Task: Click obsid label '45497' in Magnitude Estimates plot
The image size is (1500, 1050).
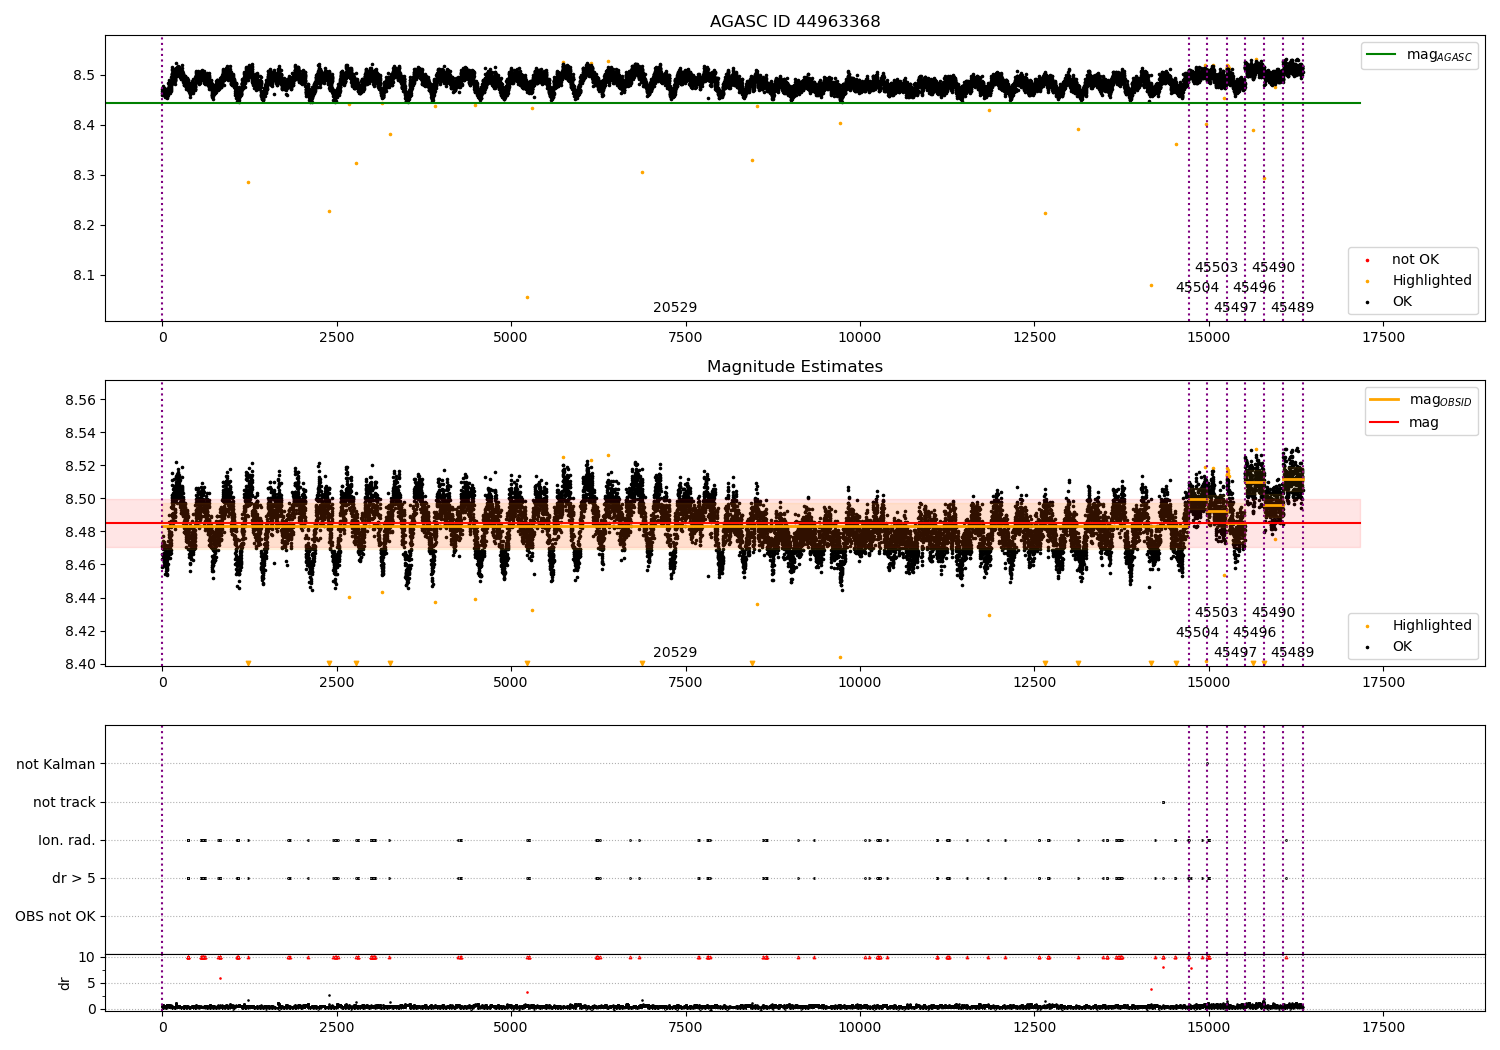Action: [1235, 652]
